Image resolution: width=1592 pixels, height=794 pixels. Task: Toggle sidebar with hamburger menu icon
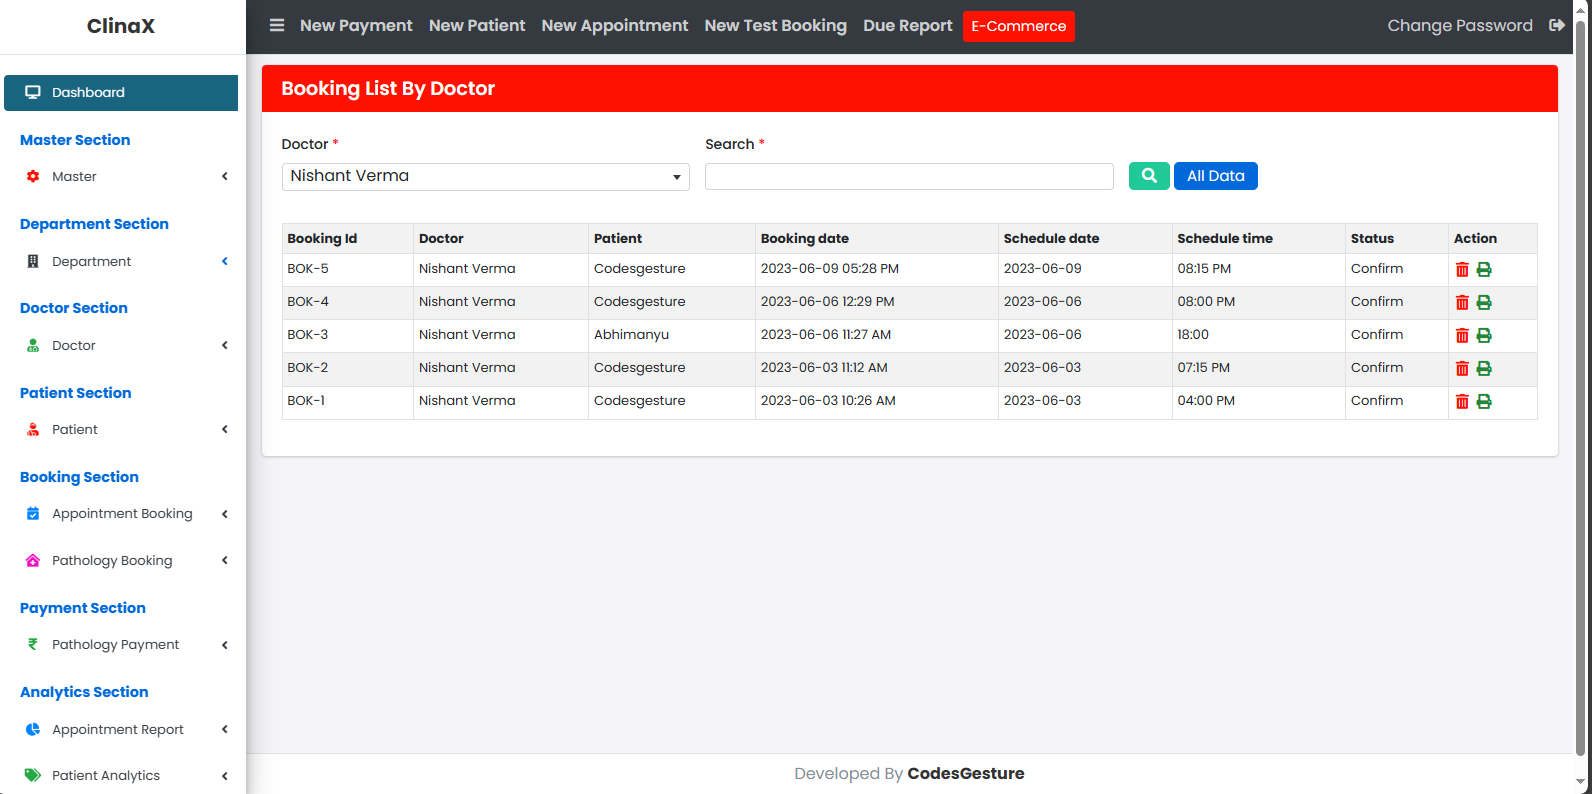pyautogui.click(x=277, y=26)
